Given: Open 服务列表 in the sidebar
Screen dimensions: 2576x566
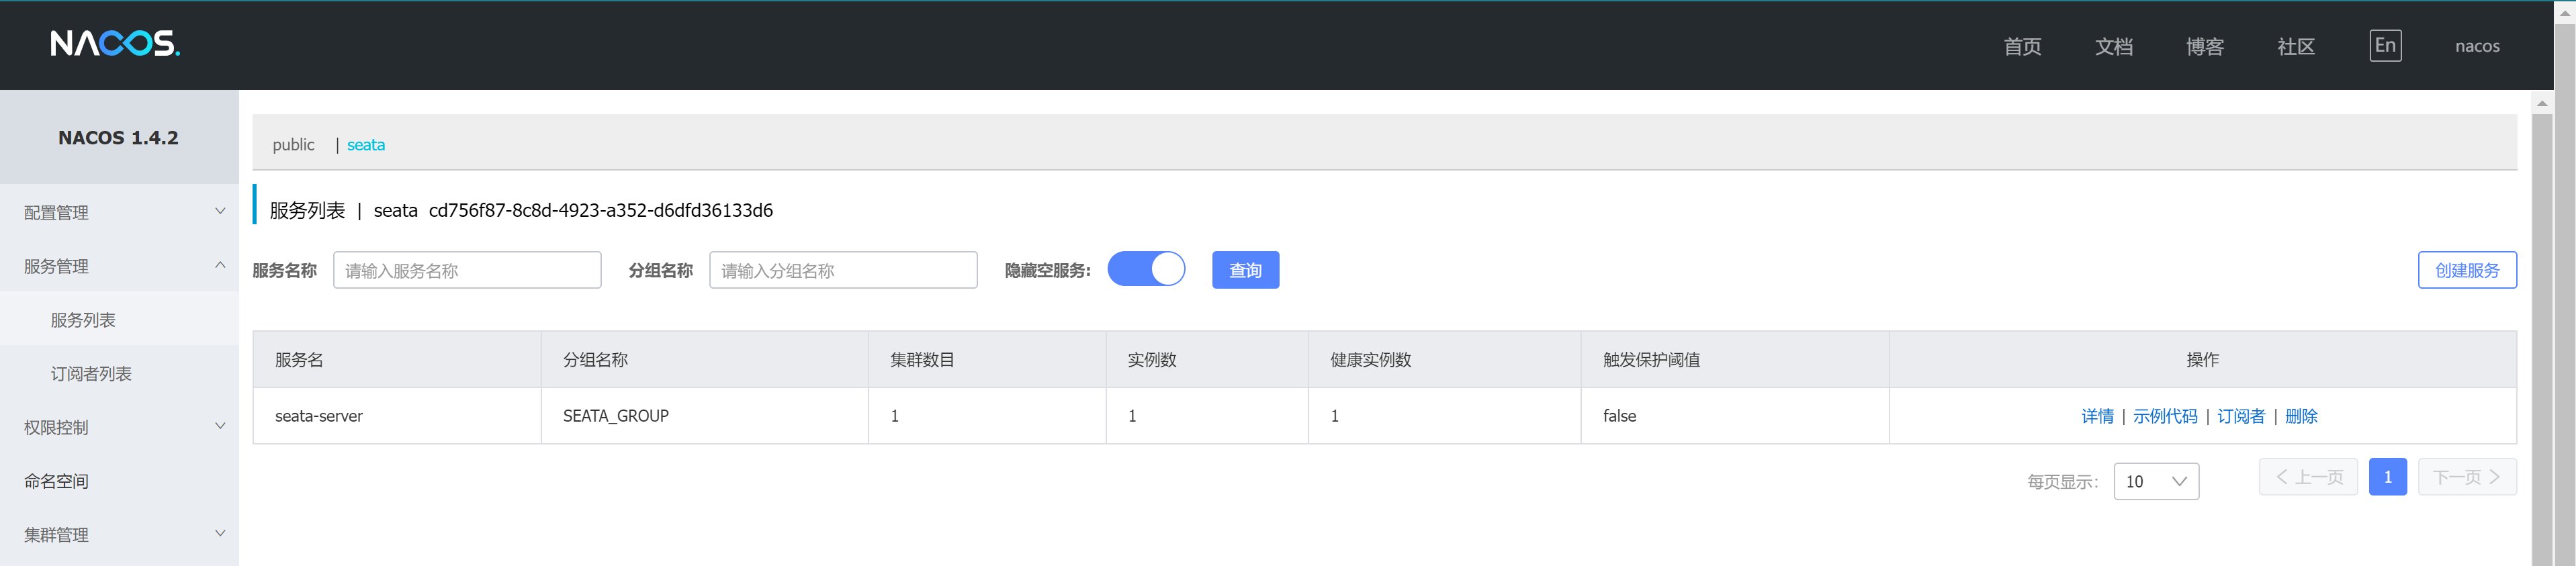Looking at the screenshot, I should [x=119, y=320].
